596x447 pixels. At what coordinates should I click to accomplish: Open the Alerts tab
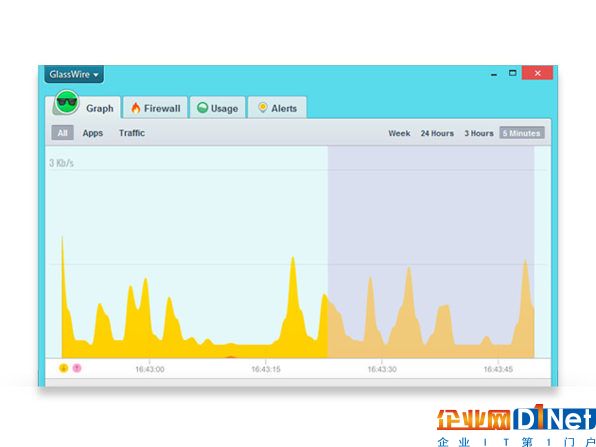point(277,108)
